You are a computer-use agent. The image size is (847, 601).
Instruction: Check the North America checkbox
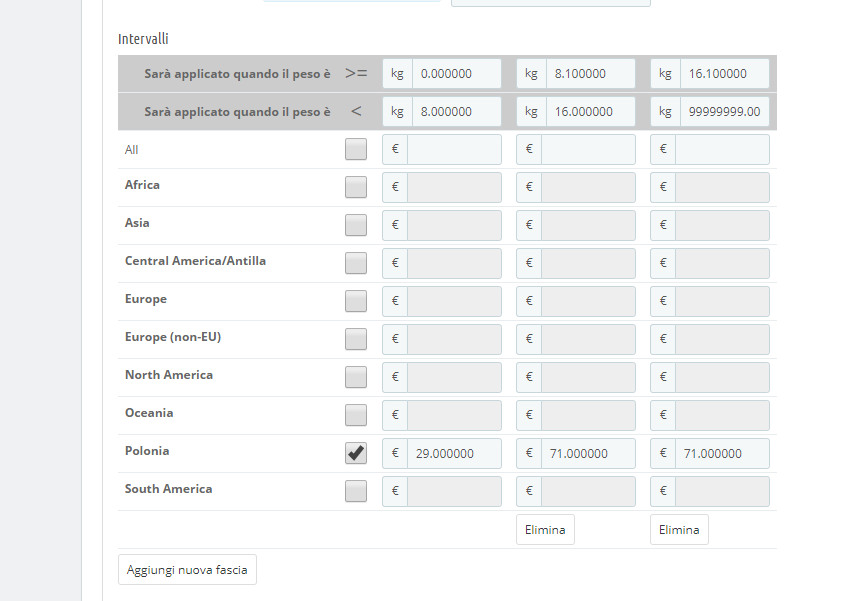356,377
